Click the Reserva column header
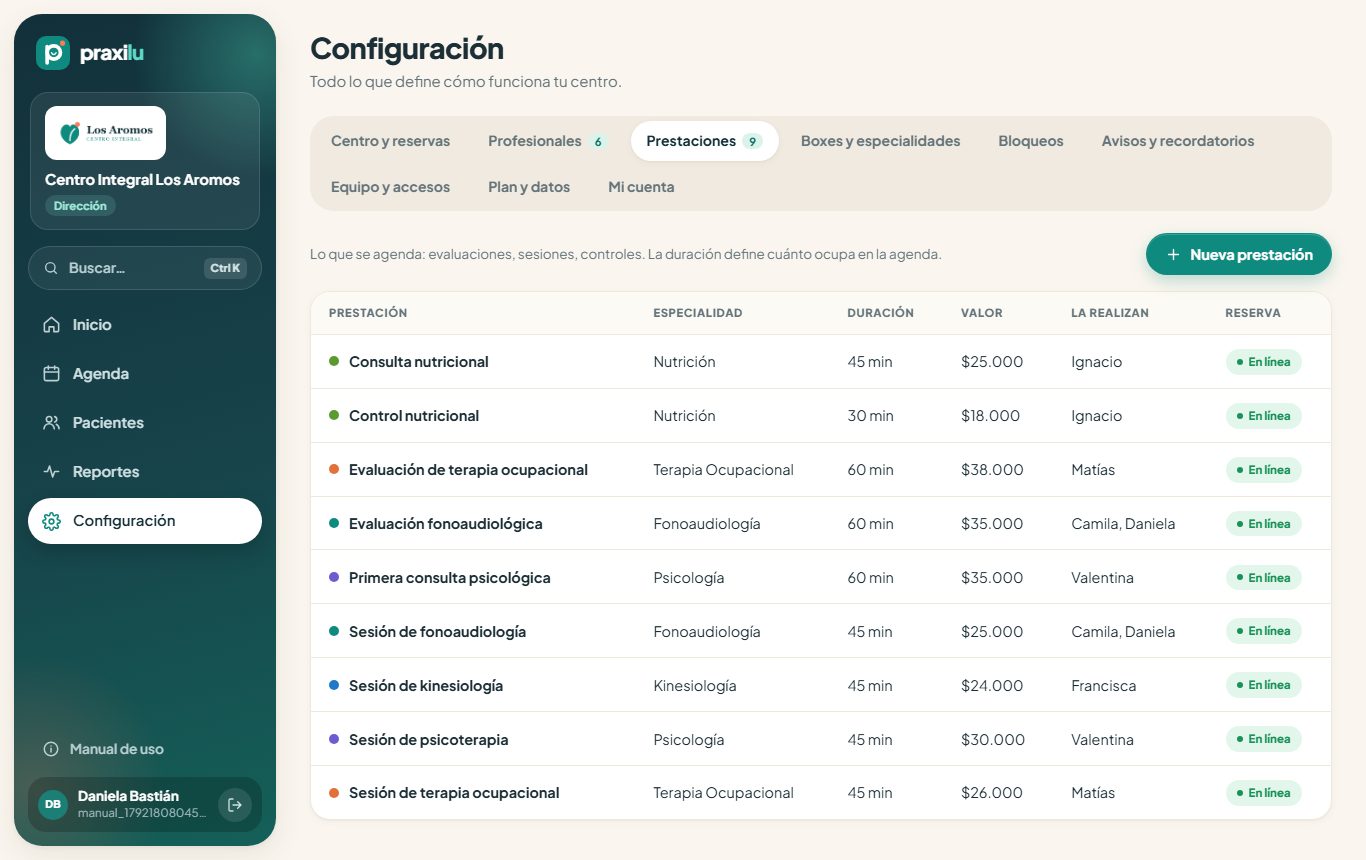 pyautogui.click(x=1253, y=313)
